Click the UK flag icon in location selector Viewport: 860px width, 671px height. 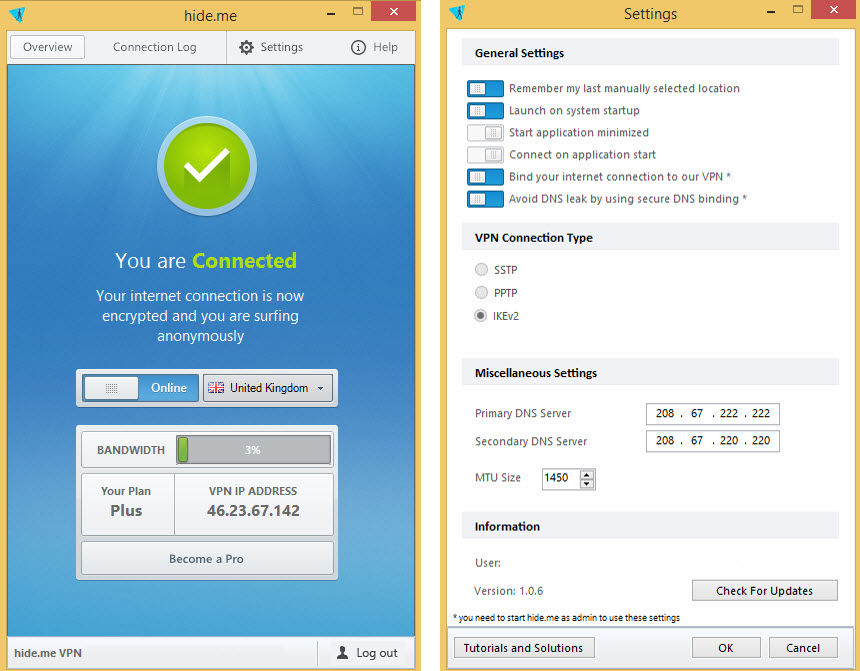[x=216, y=388]
